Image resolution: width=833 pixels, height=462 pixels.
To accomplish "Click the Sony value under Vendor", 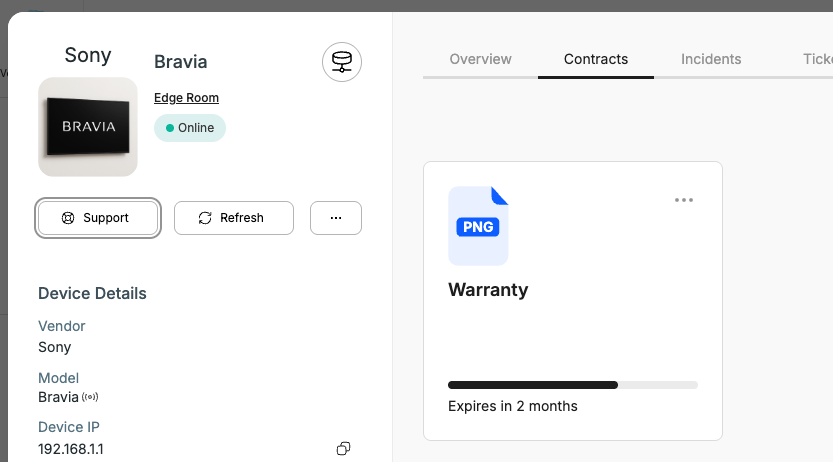I will 55,347.
